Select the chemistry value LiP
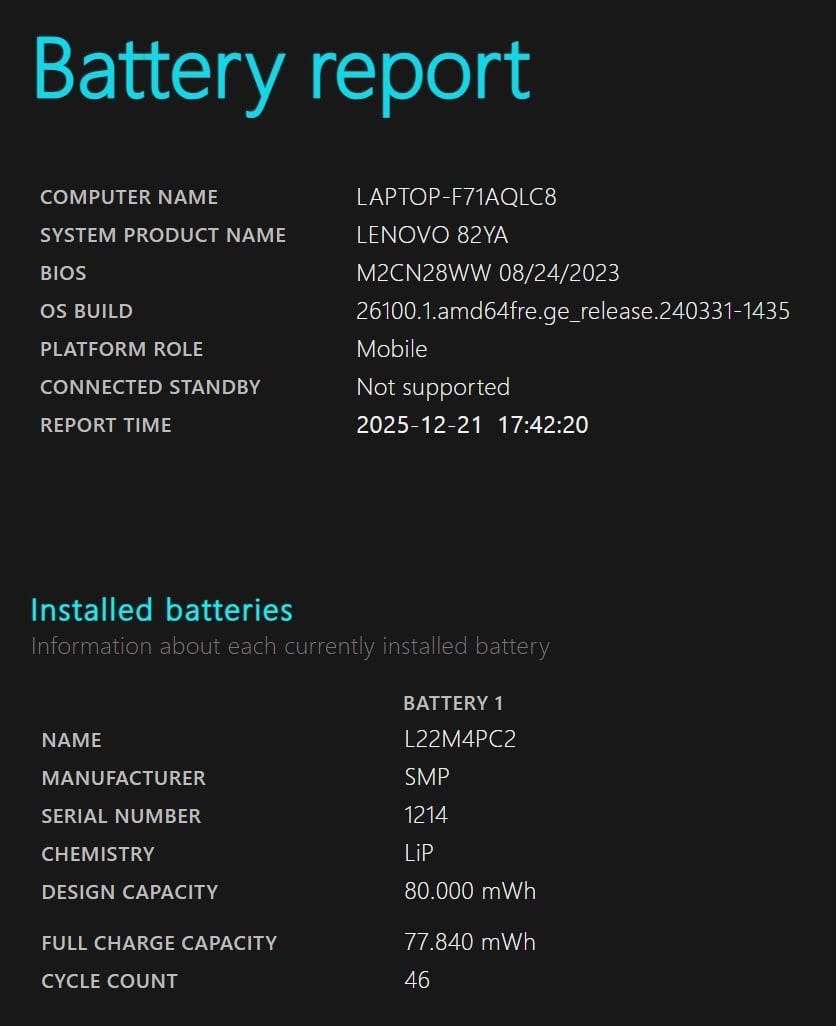836x1026 pixels. coord(419,853)
